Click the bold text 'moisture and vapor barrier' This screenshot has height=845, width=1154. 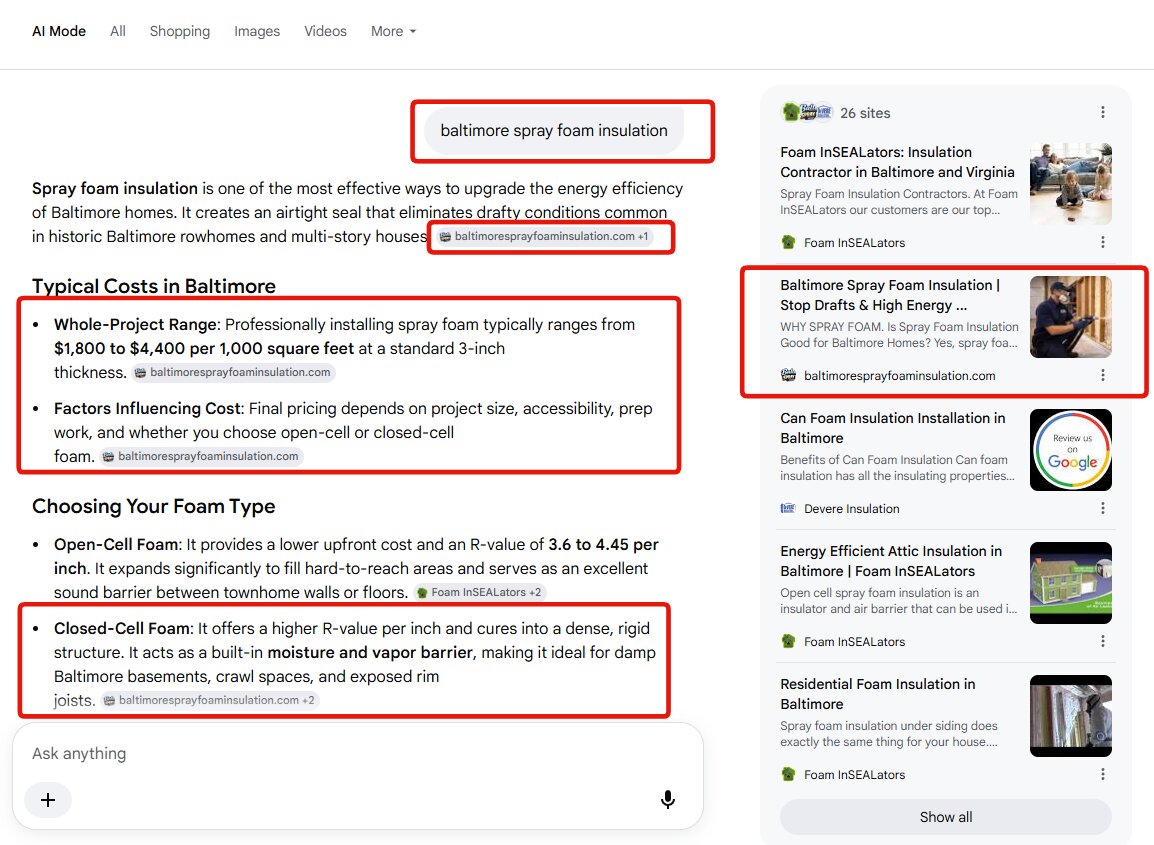coord(369,652)
